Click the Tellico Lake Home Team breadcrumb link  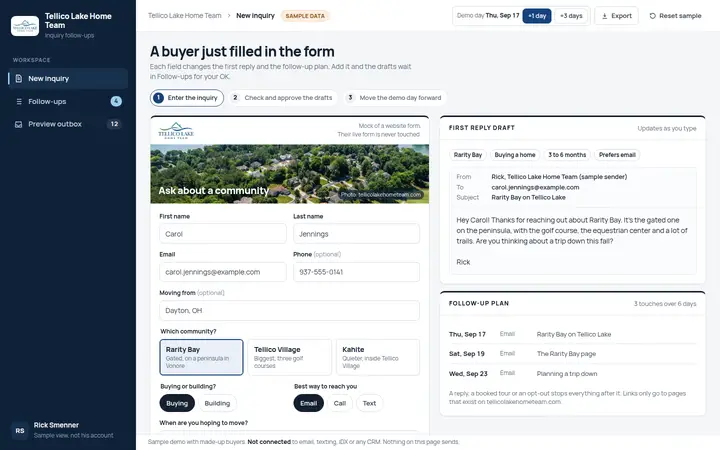pos(185,16)
